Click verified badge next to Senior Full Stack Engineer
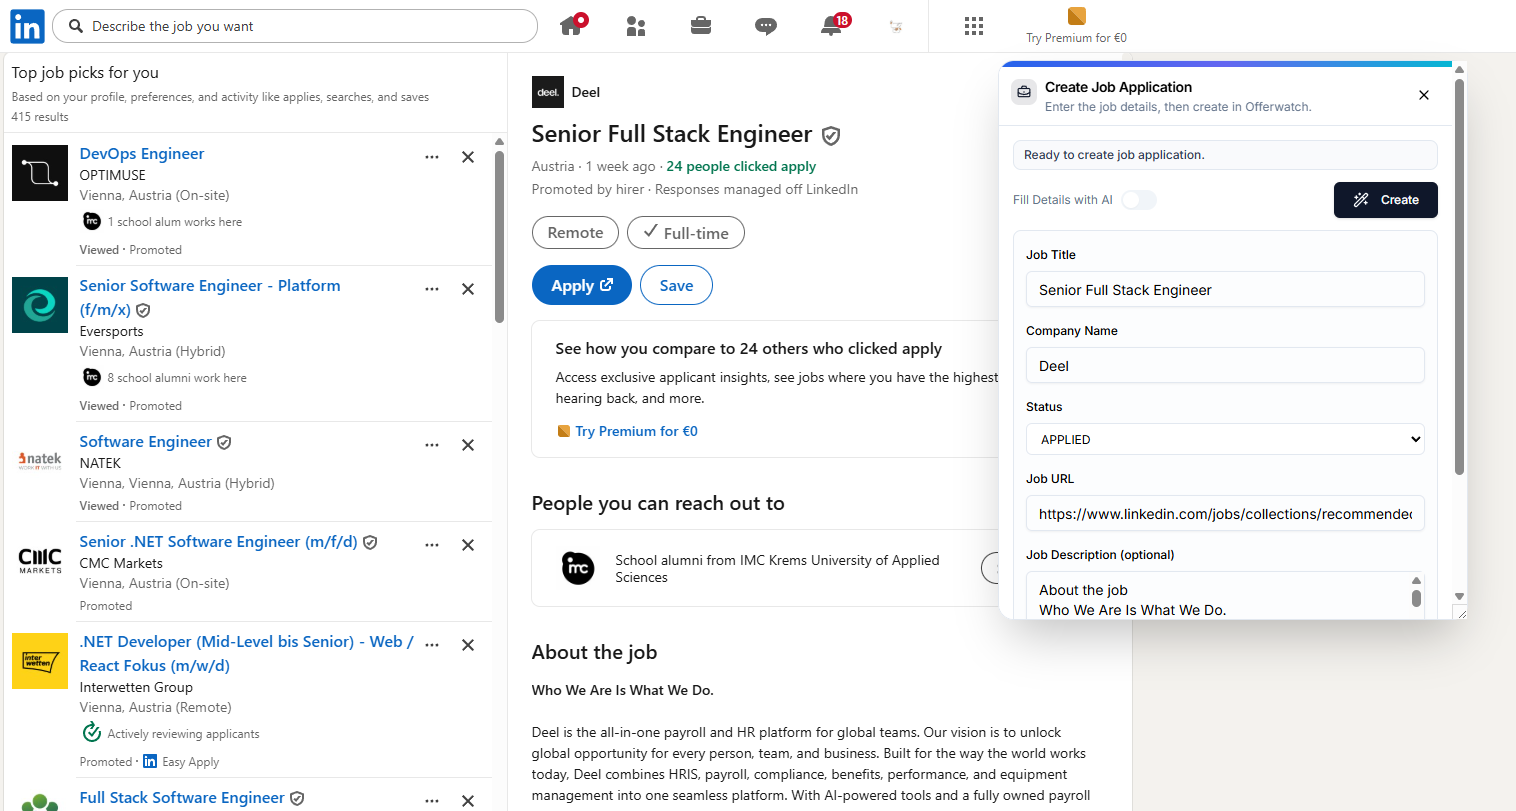Screen dimensions: 1516x811 pos(831,135)
